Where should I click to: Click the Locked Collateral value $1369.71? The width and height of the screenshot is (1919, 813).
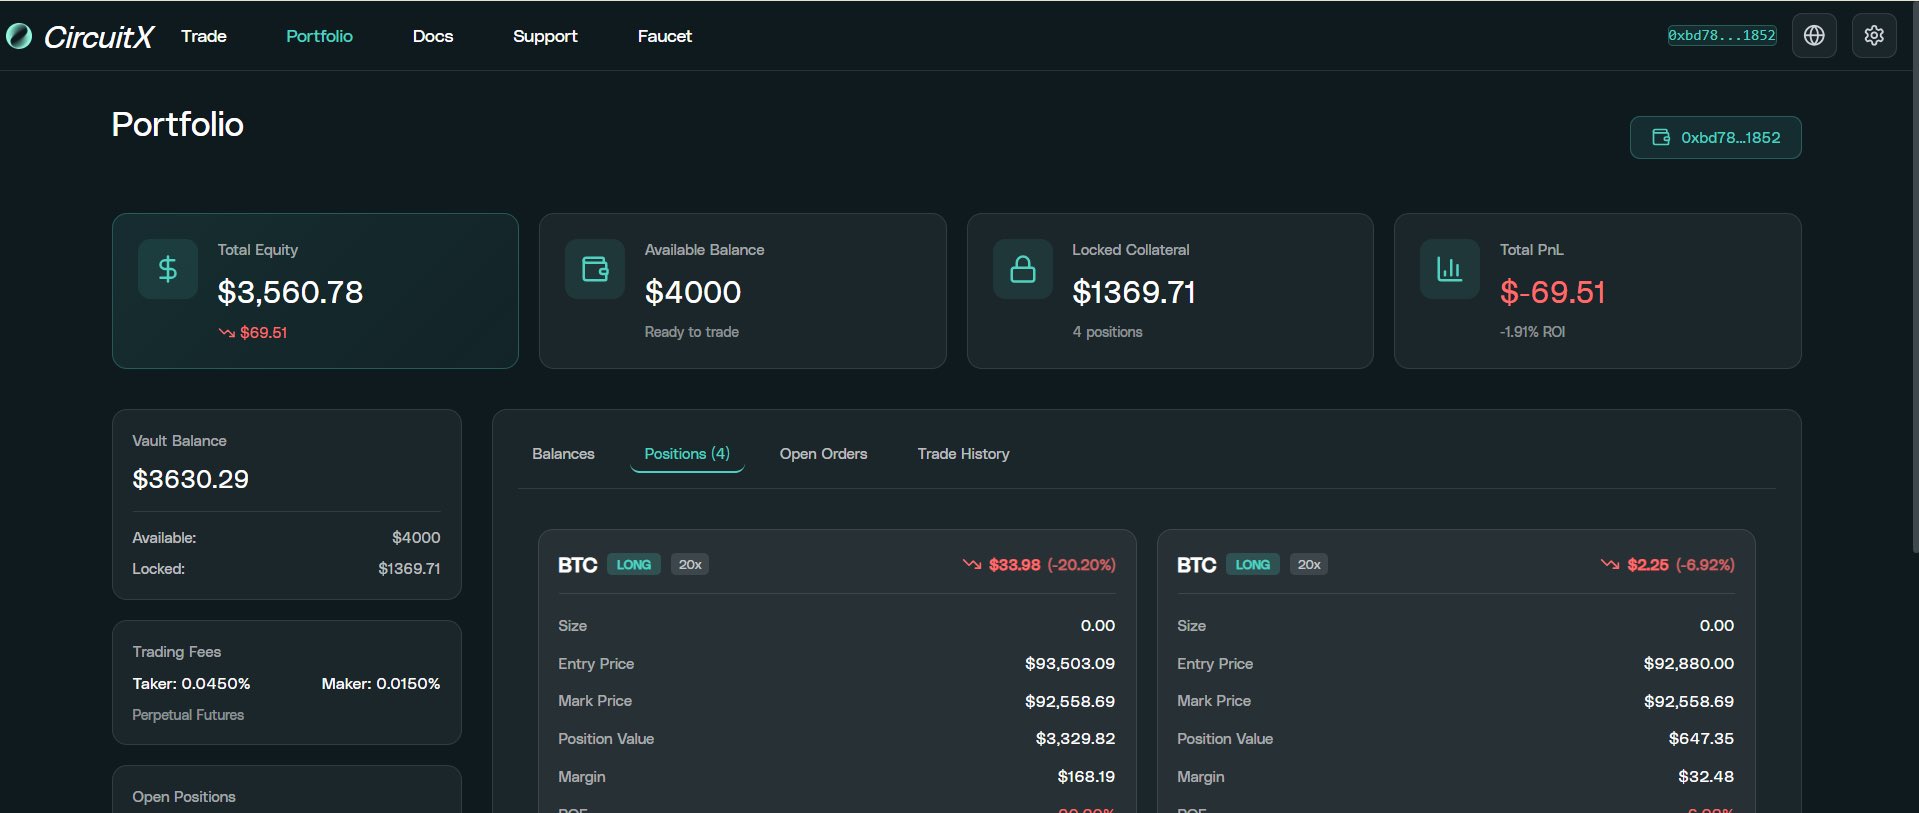(x=1134, y=292)
